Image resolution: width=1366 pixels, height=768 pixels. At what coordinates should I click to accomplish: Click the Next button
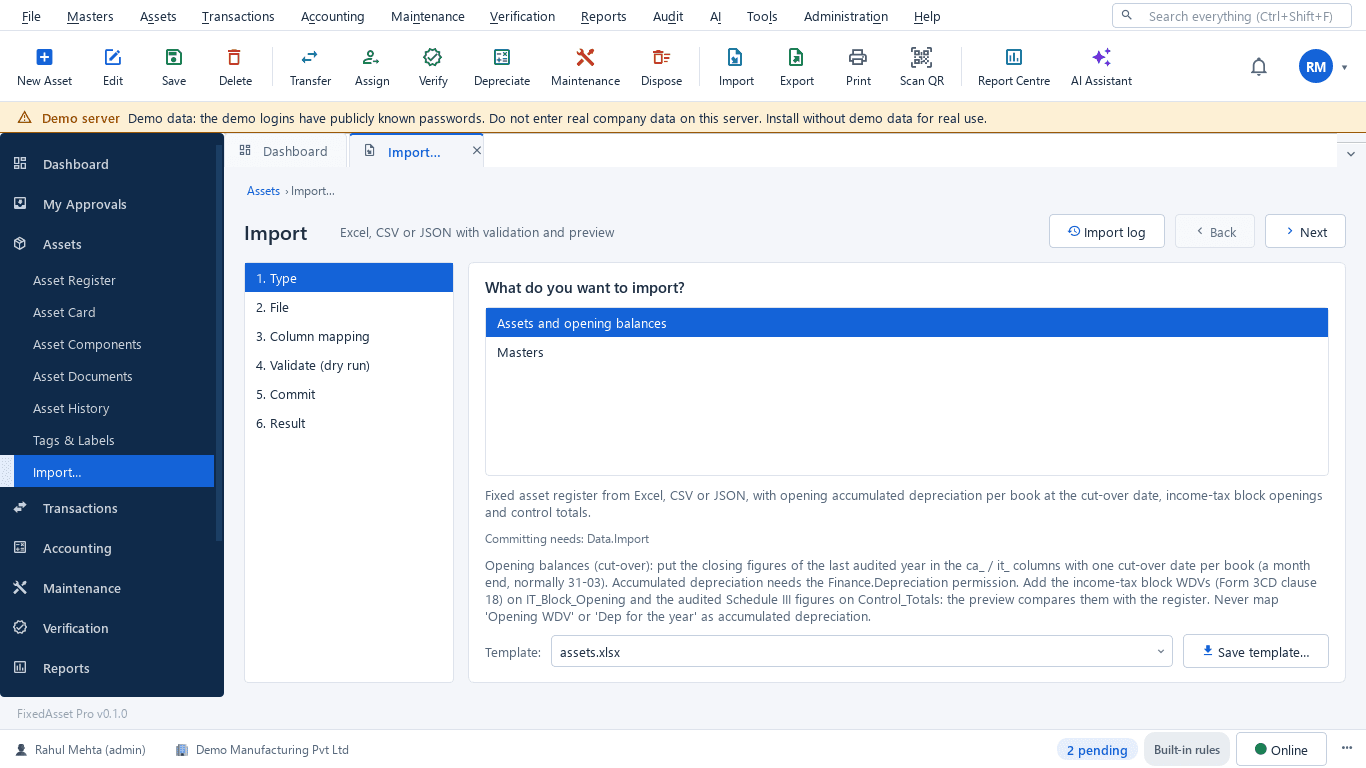(1305, 231)
